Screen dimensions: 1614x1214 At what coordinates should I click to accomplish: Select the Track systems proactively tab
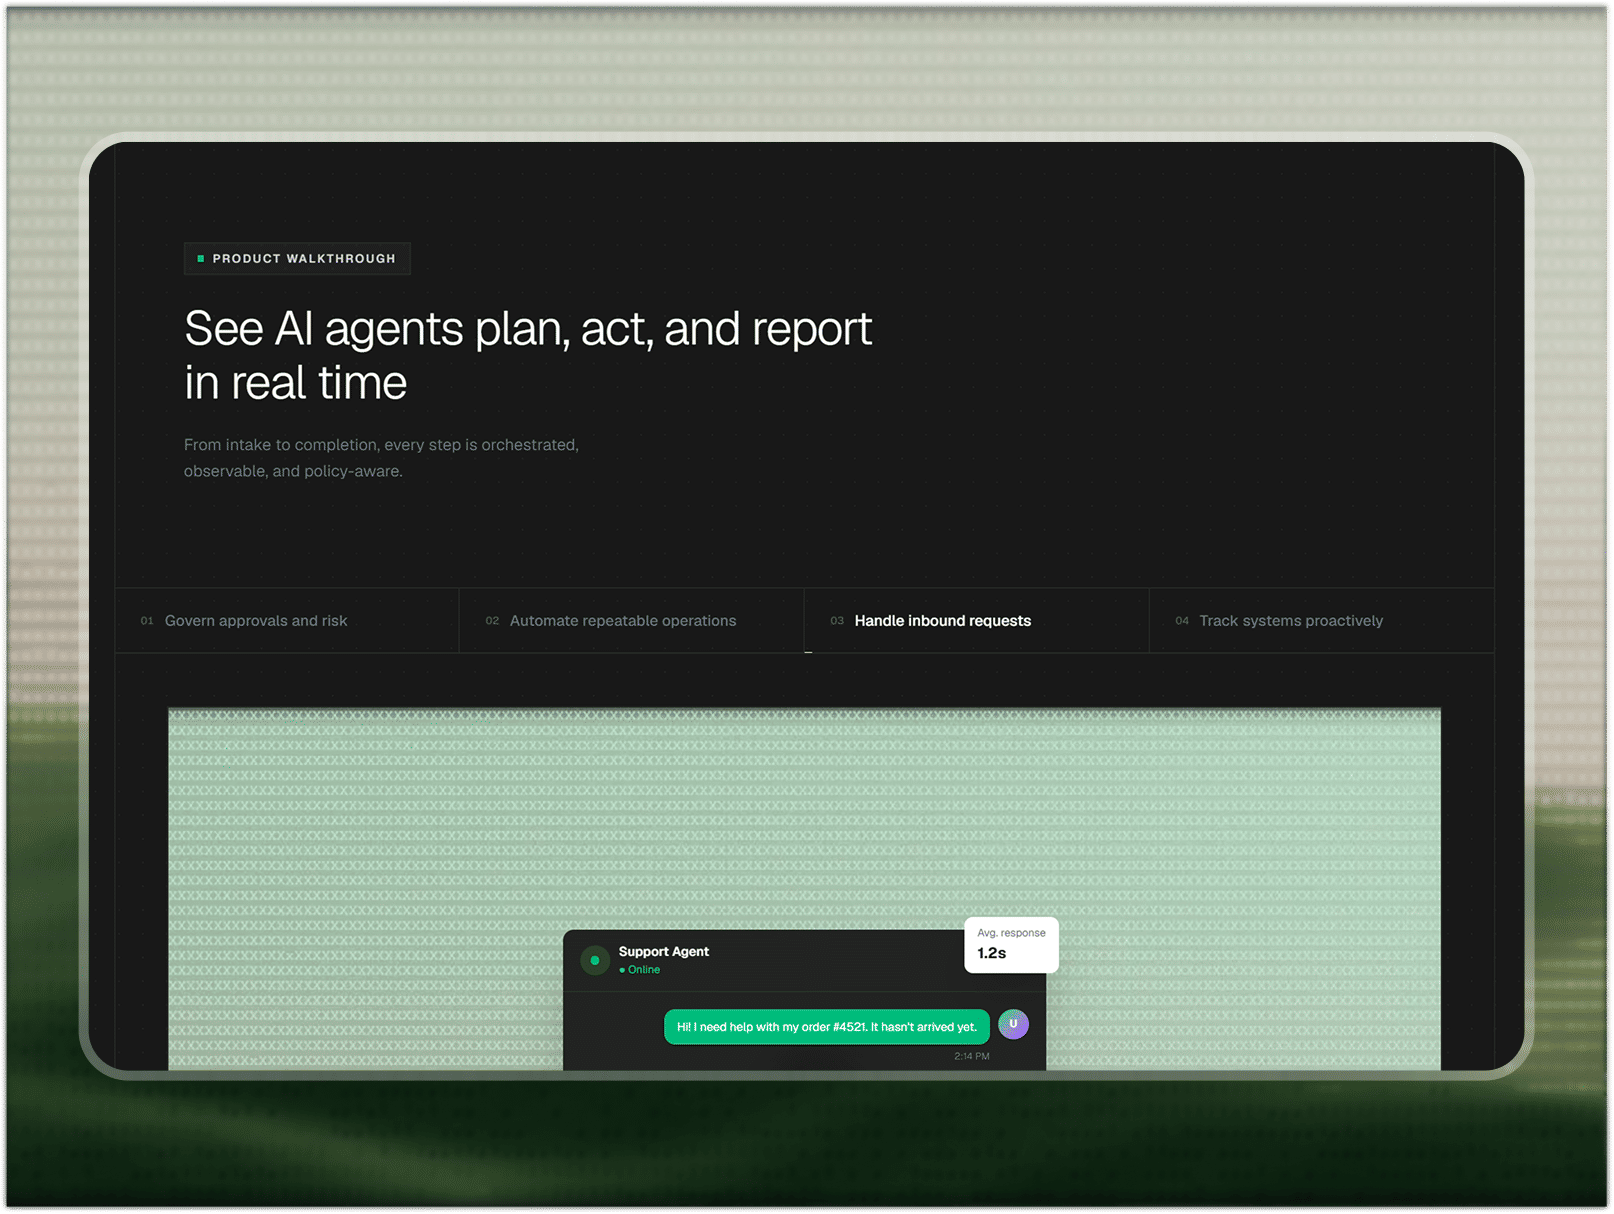pyautogui.click(x=1321, y=621)
